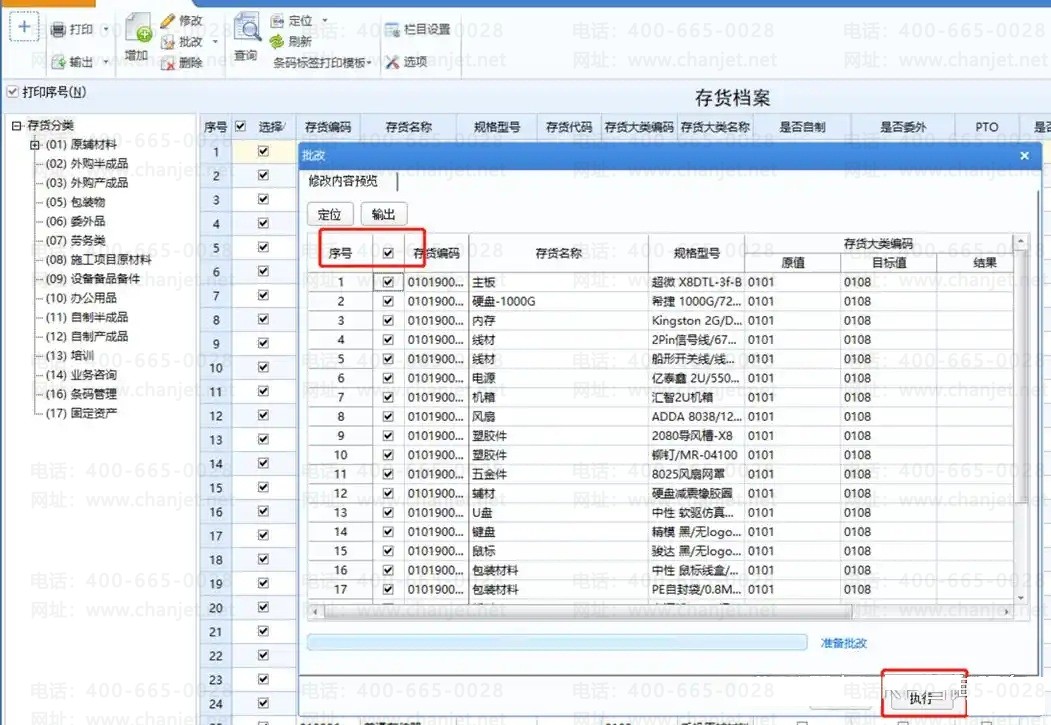Screen dimensions: 1051x725
Task: Open 栏目设置 column settings icon
Action: [x=393, y=29]
